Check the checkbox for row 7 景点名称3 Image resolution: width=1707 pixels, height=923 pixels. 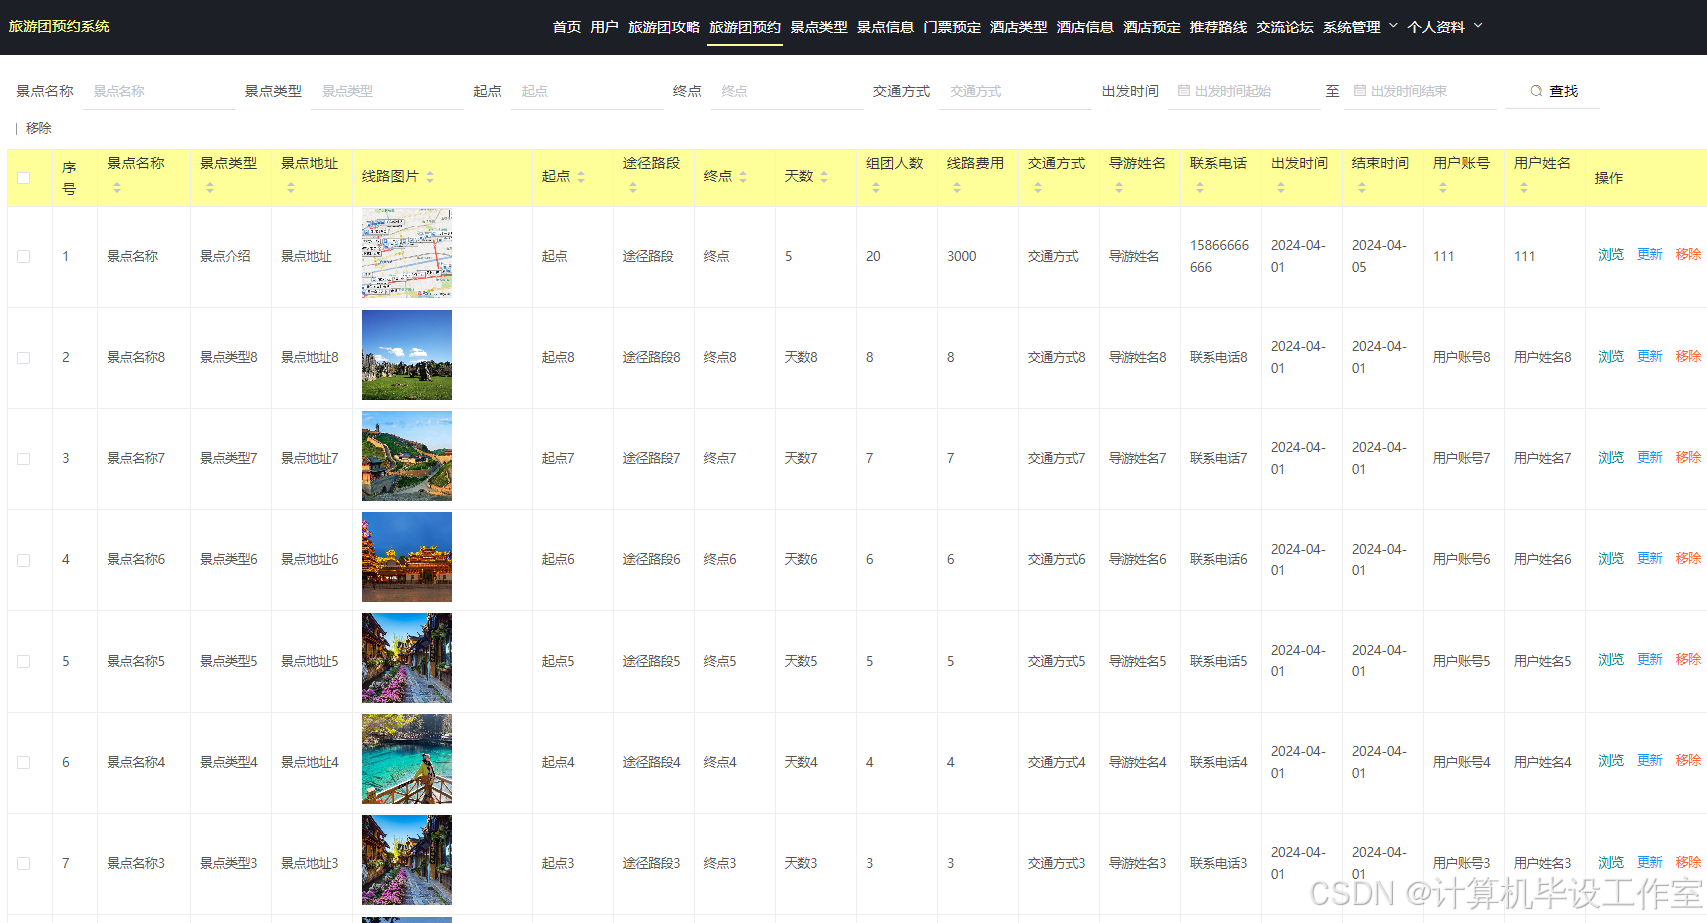click(x=24, y=864)
